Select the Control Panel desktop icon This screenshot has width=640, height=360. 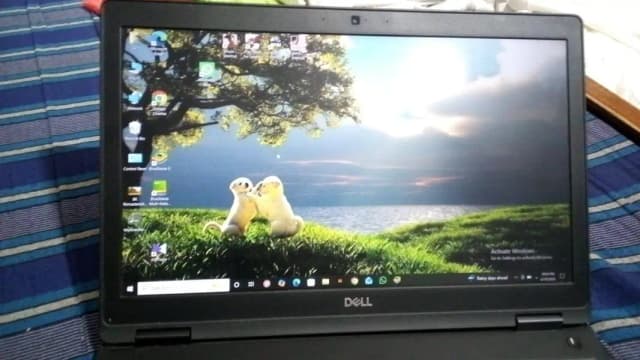[135, 161]
